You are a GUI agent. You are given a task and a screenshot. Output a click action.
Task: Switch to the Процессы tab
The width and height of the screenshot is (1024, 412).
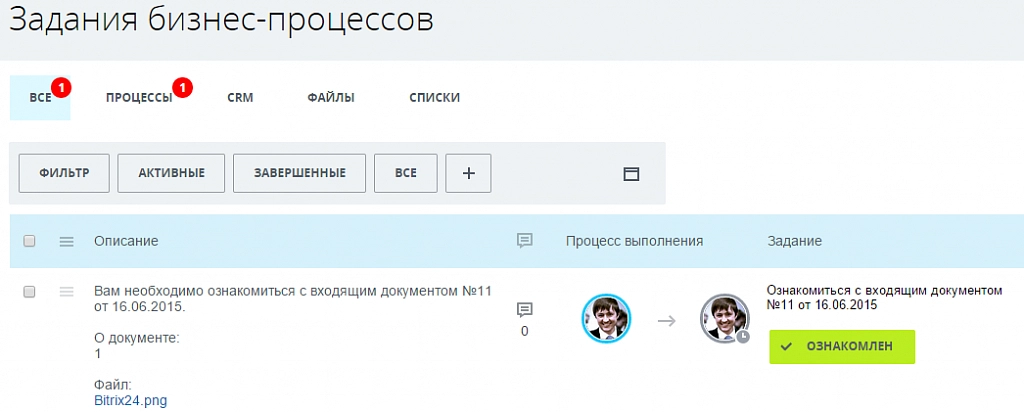(x=139, y=98)
